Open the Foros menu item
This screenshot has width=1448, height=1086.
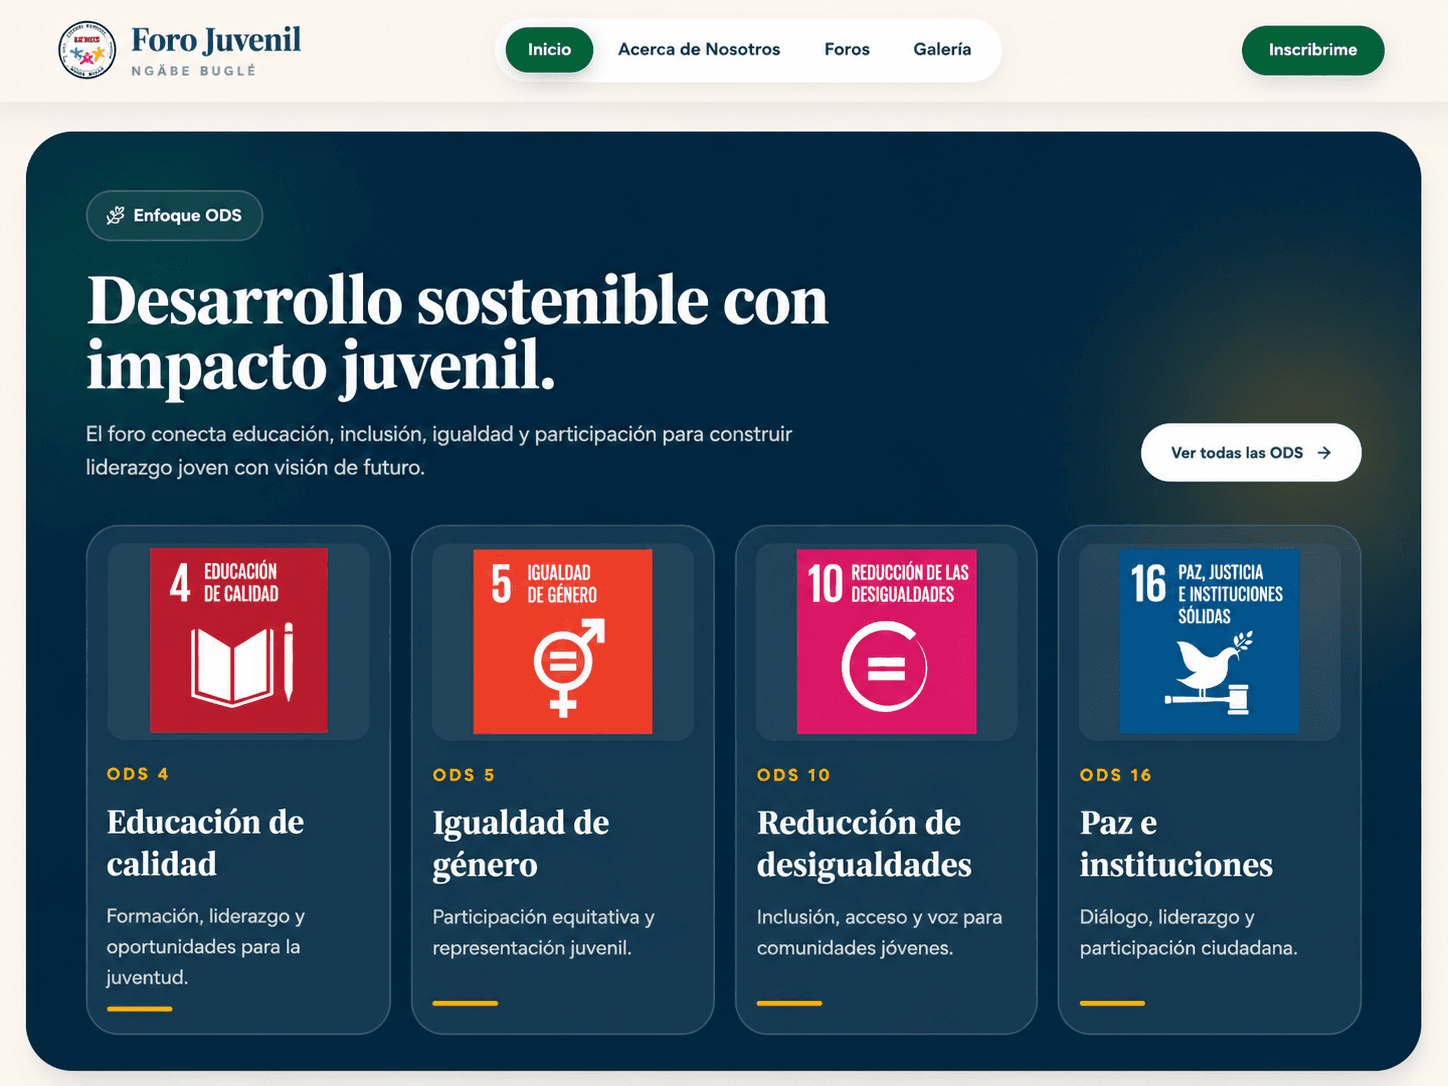tap(847, 50)
